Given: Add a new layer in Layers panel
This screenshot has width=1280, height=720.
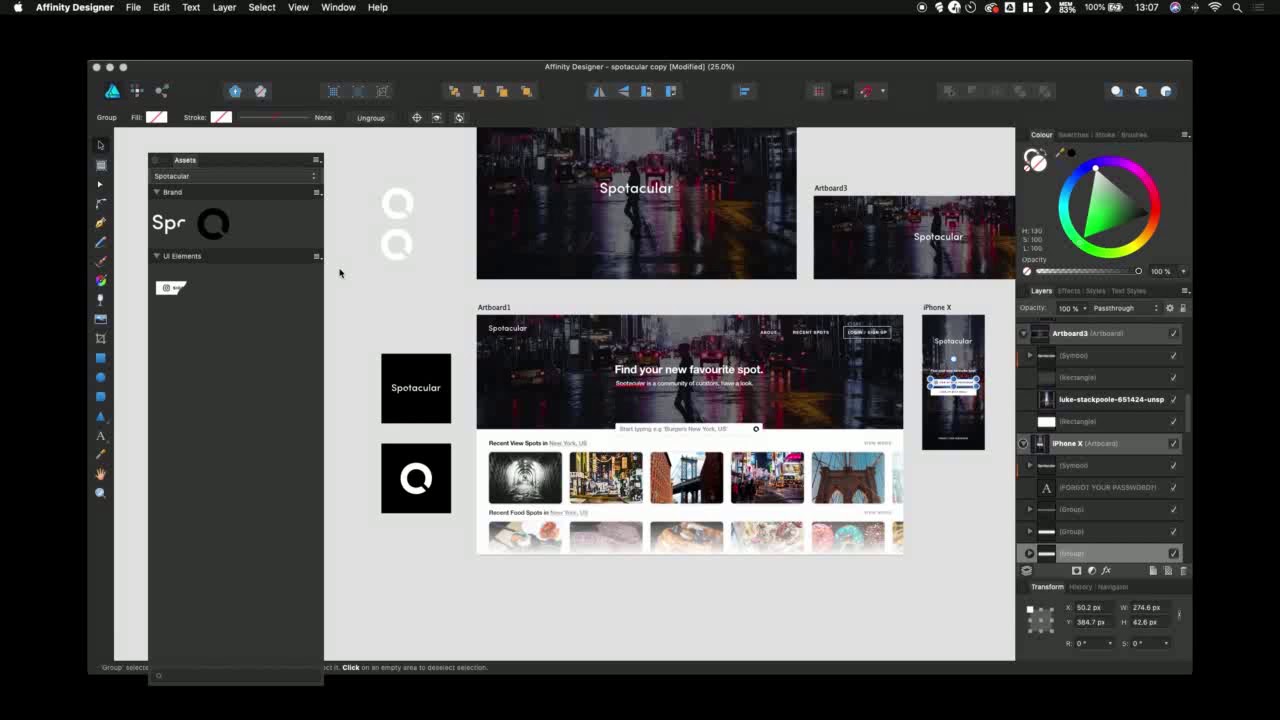Looking at the screenshot, I should 1153,571.
